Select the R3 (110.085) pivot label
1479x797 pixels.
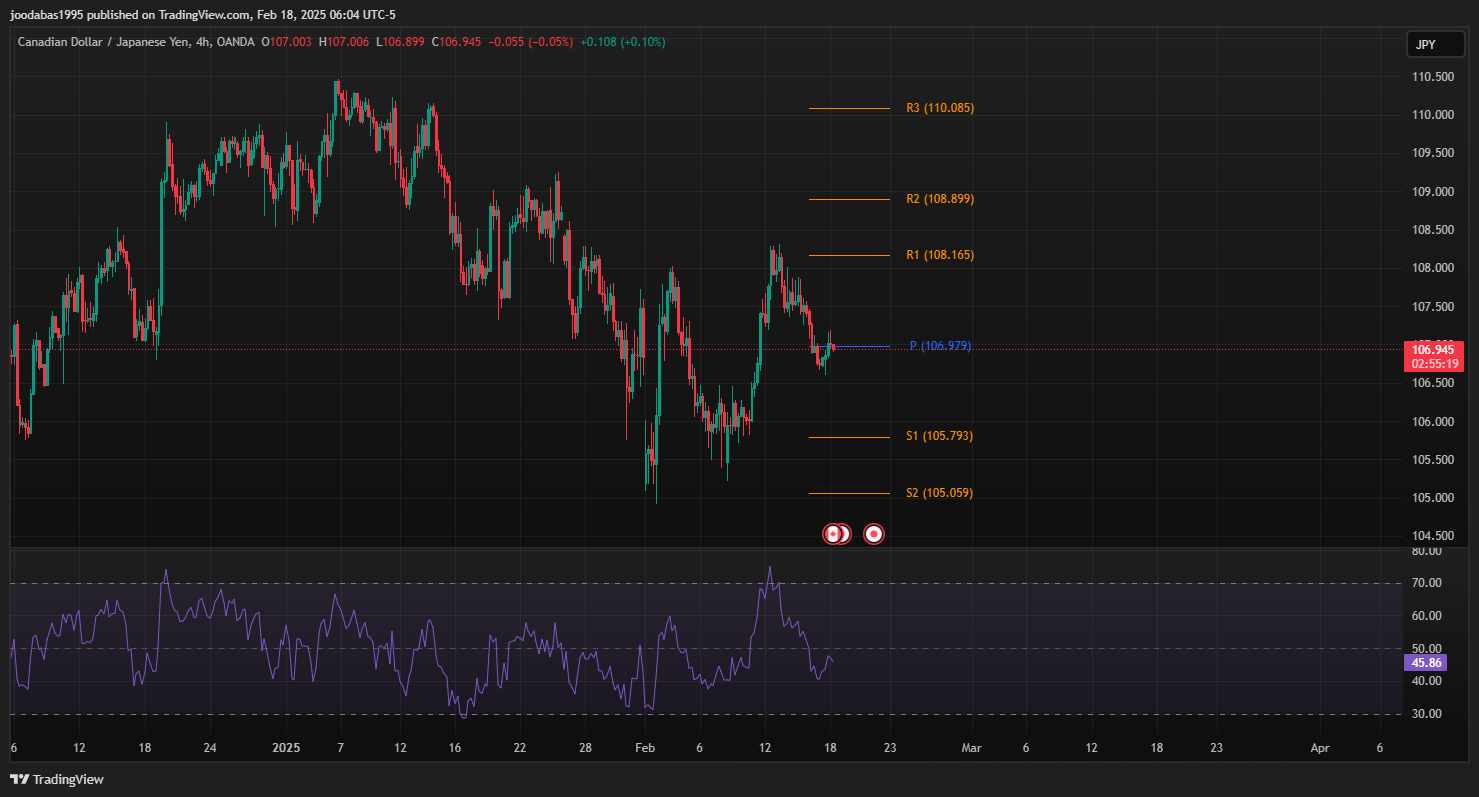click(x=939, y=108)
